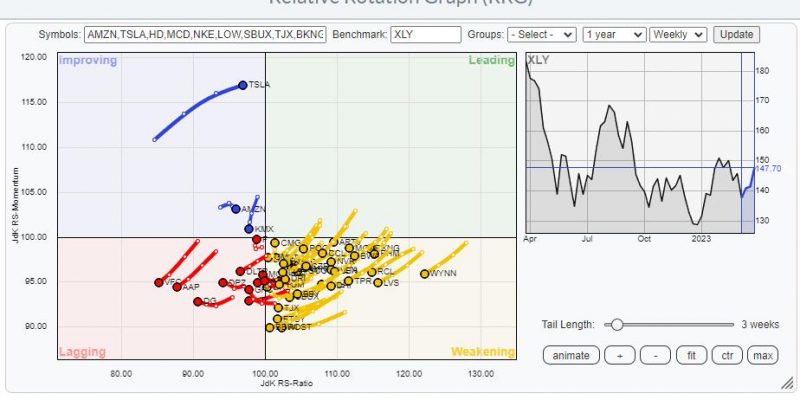Select the KMX data point
The height and width of the screenshot is (400, 800).
249,229
